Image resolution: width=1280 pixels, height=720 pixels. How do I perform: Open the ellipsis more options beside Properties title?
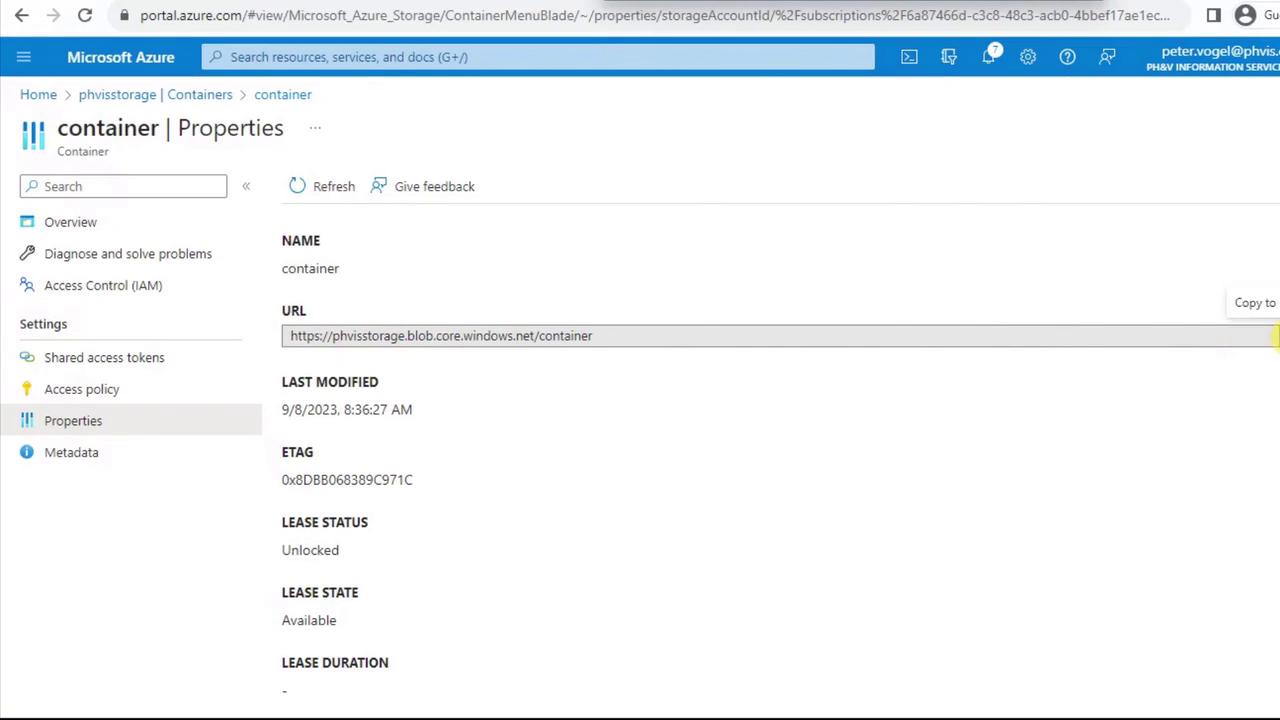pyautogui.click(x=315, y=128)
